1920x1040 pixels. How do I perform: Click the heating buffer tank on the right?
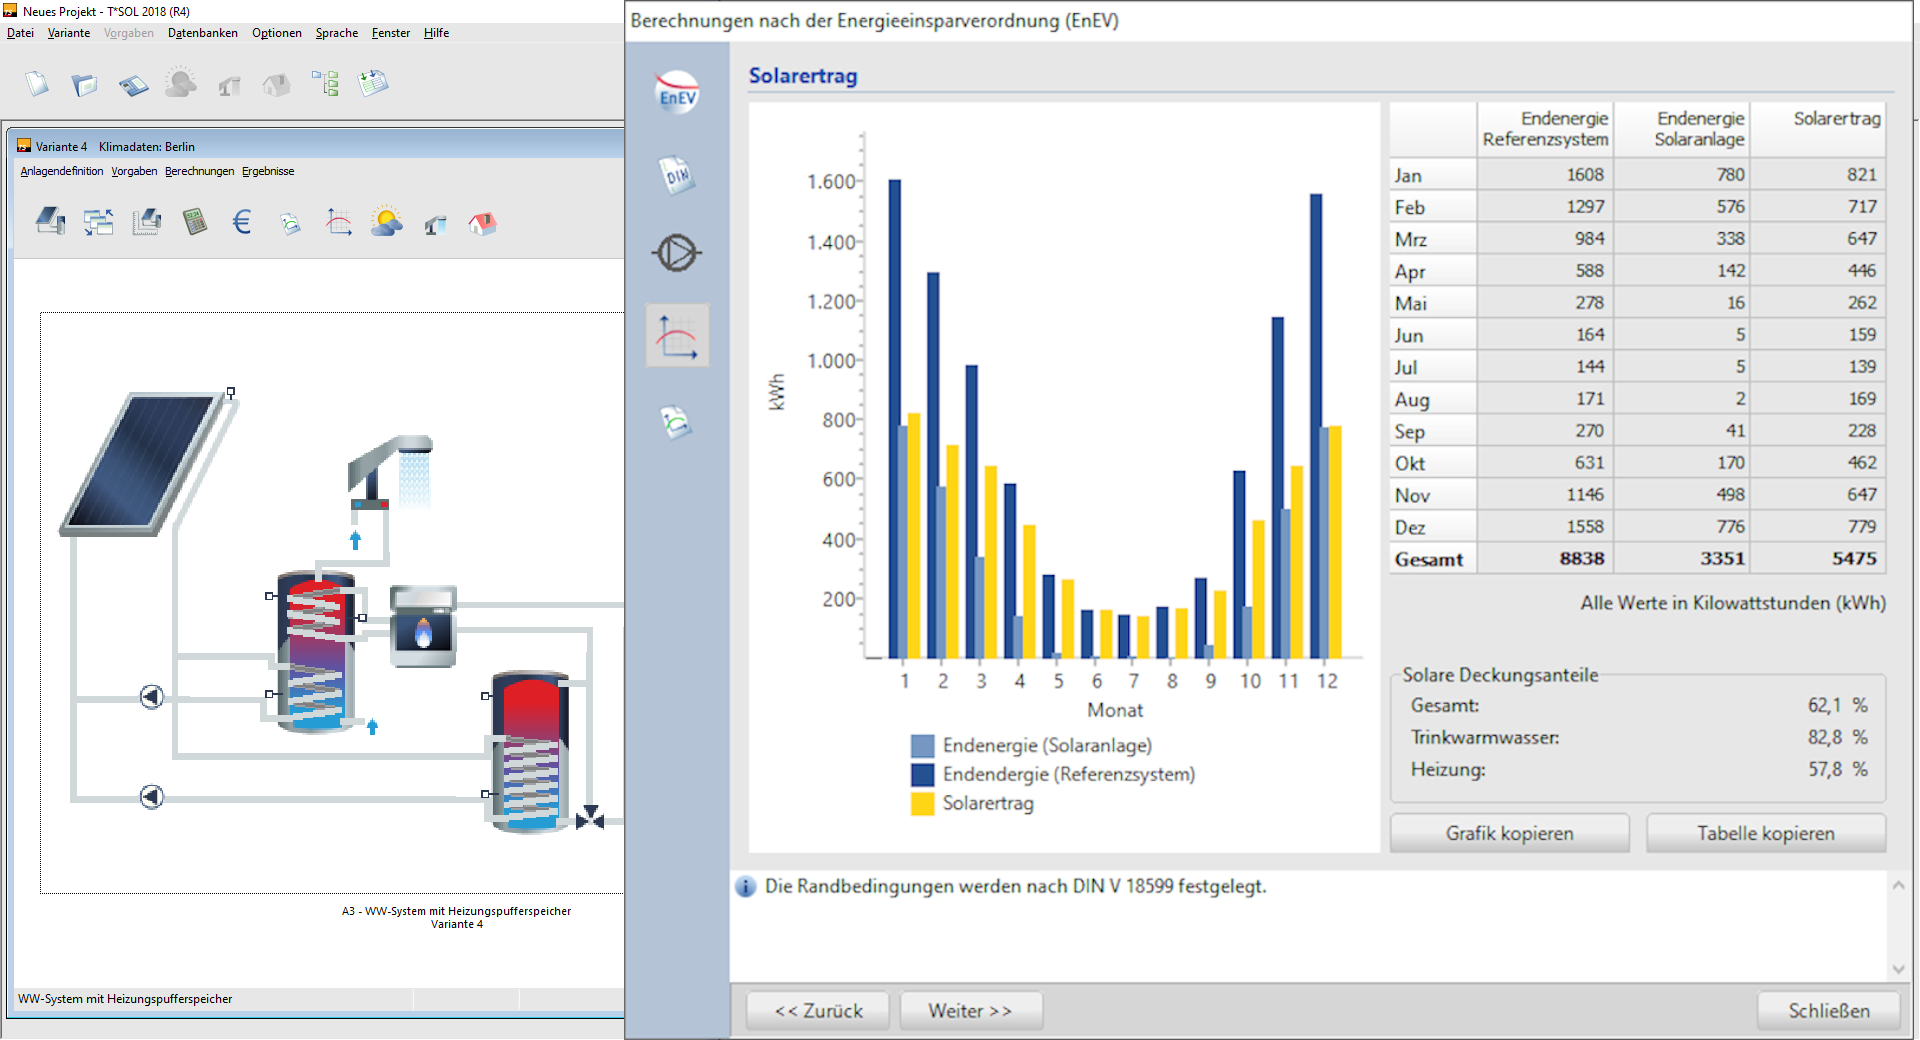click(x=529, y=752)
